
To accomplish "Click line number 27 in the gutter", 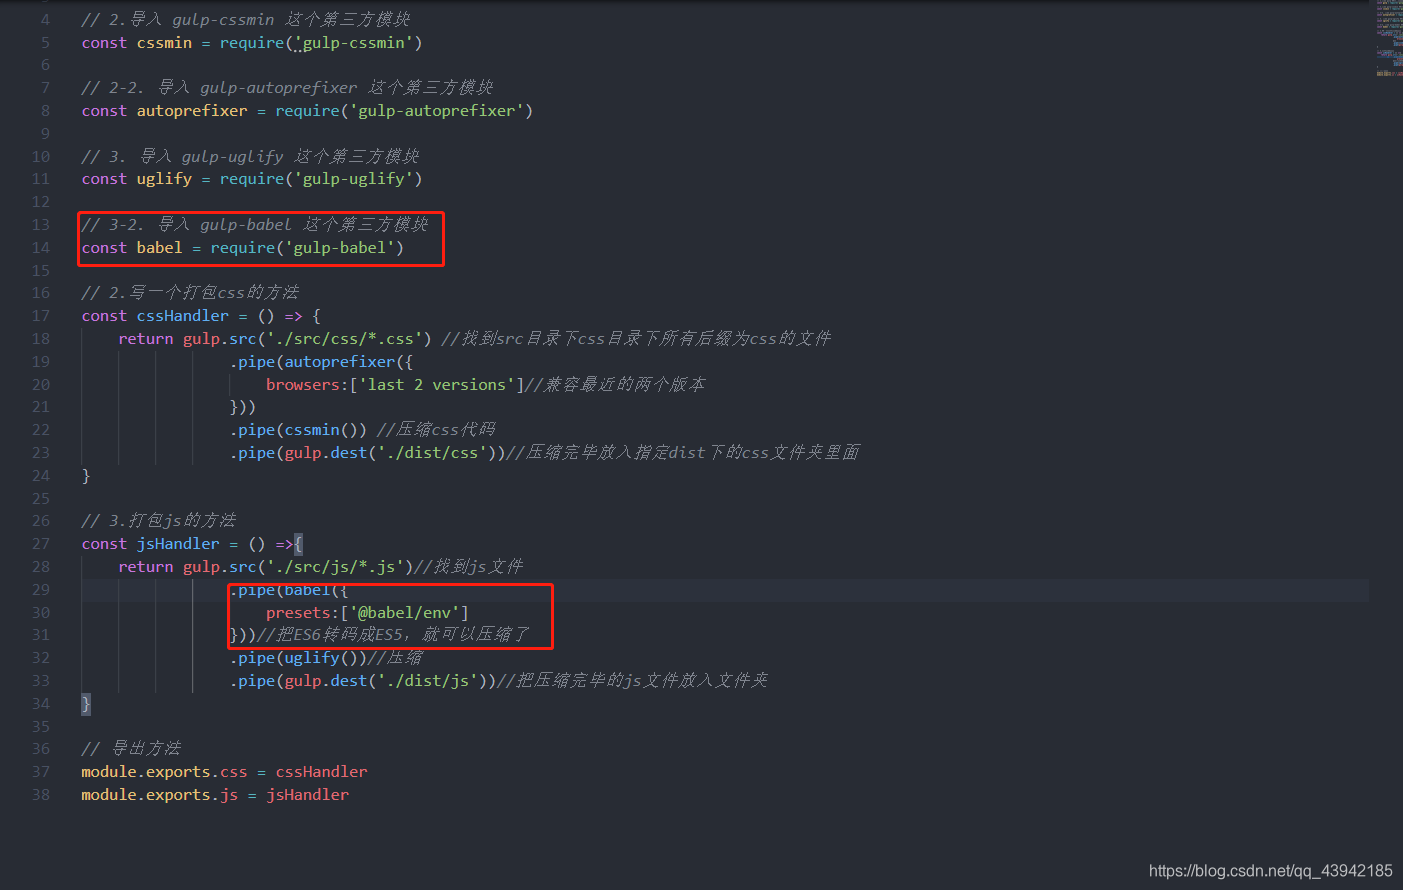I will coord(41,544).
